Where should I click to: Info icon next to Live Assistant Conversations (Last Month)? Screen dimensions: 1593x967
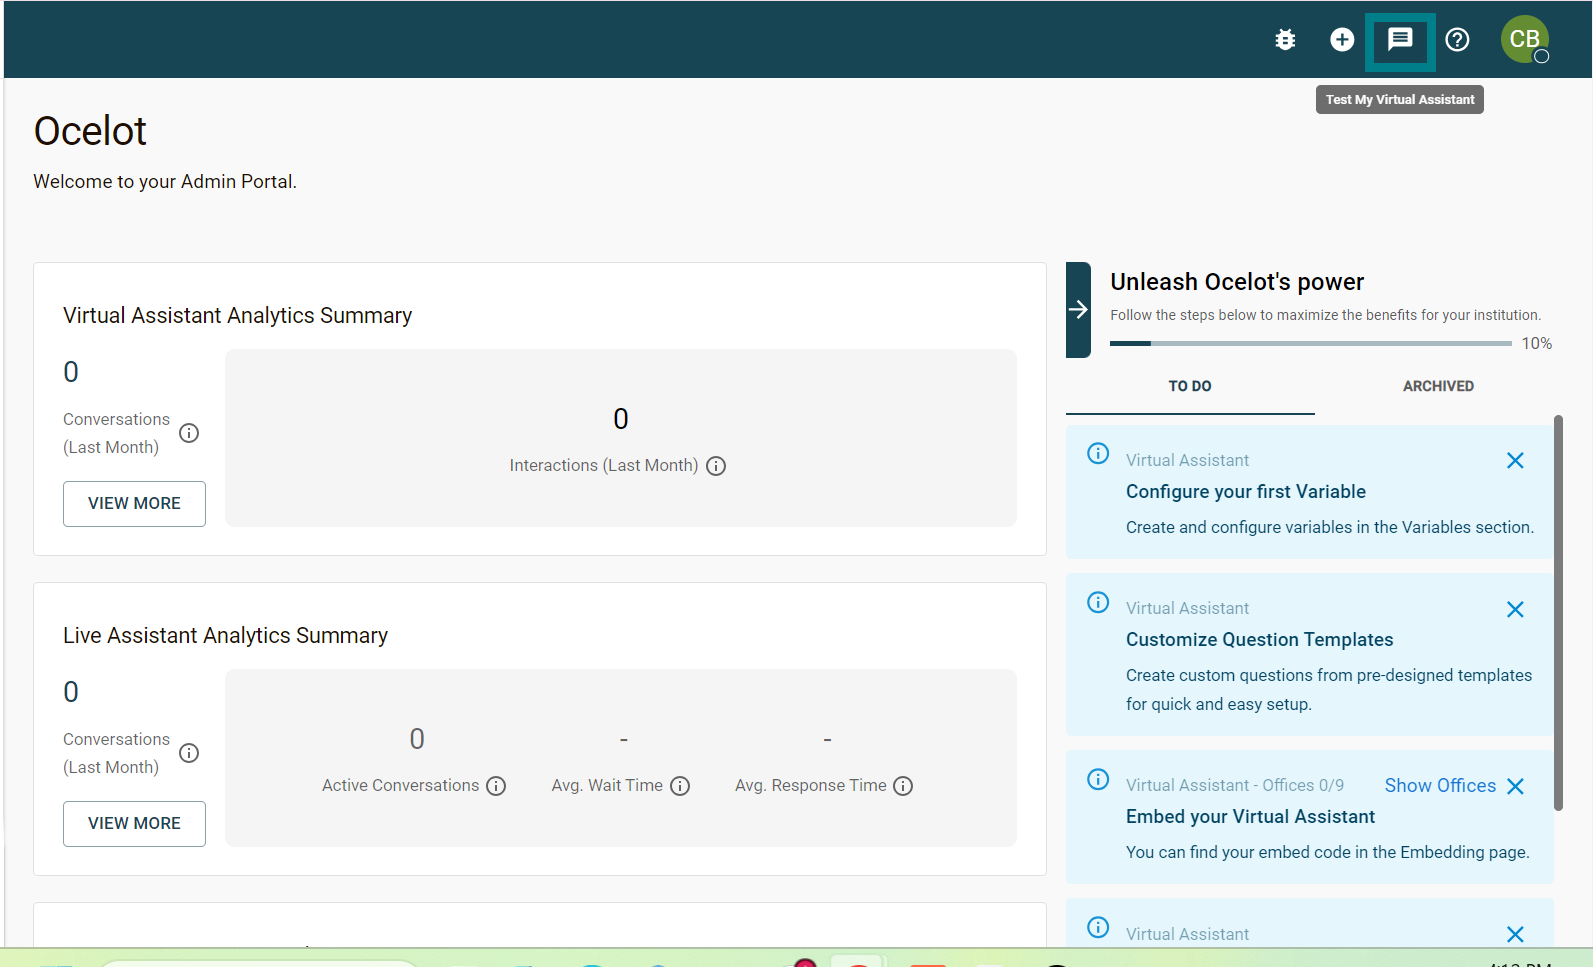(189, 753)
